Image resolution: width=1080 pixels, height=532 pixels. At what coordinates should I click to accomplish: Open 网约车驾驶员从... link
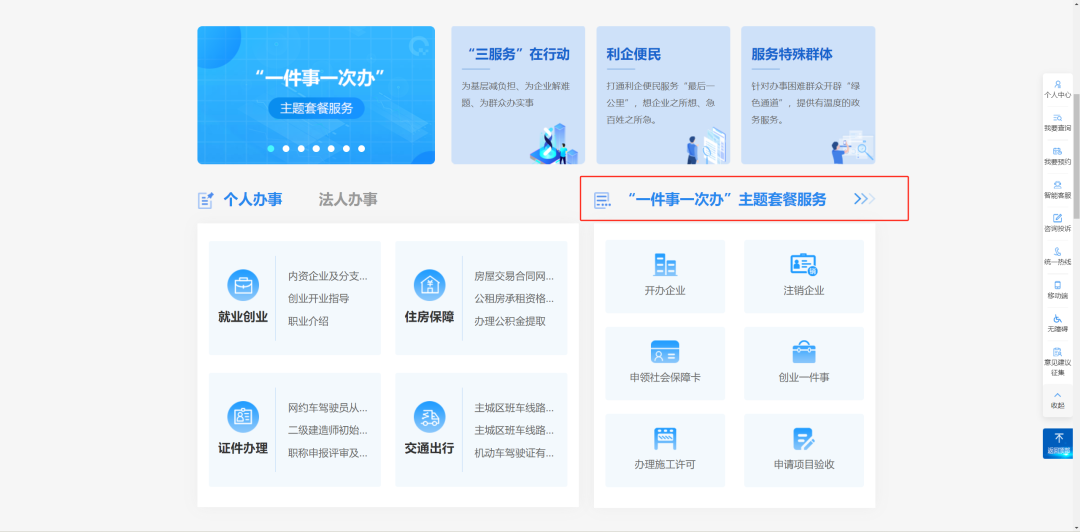coord(328,408)
